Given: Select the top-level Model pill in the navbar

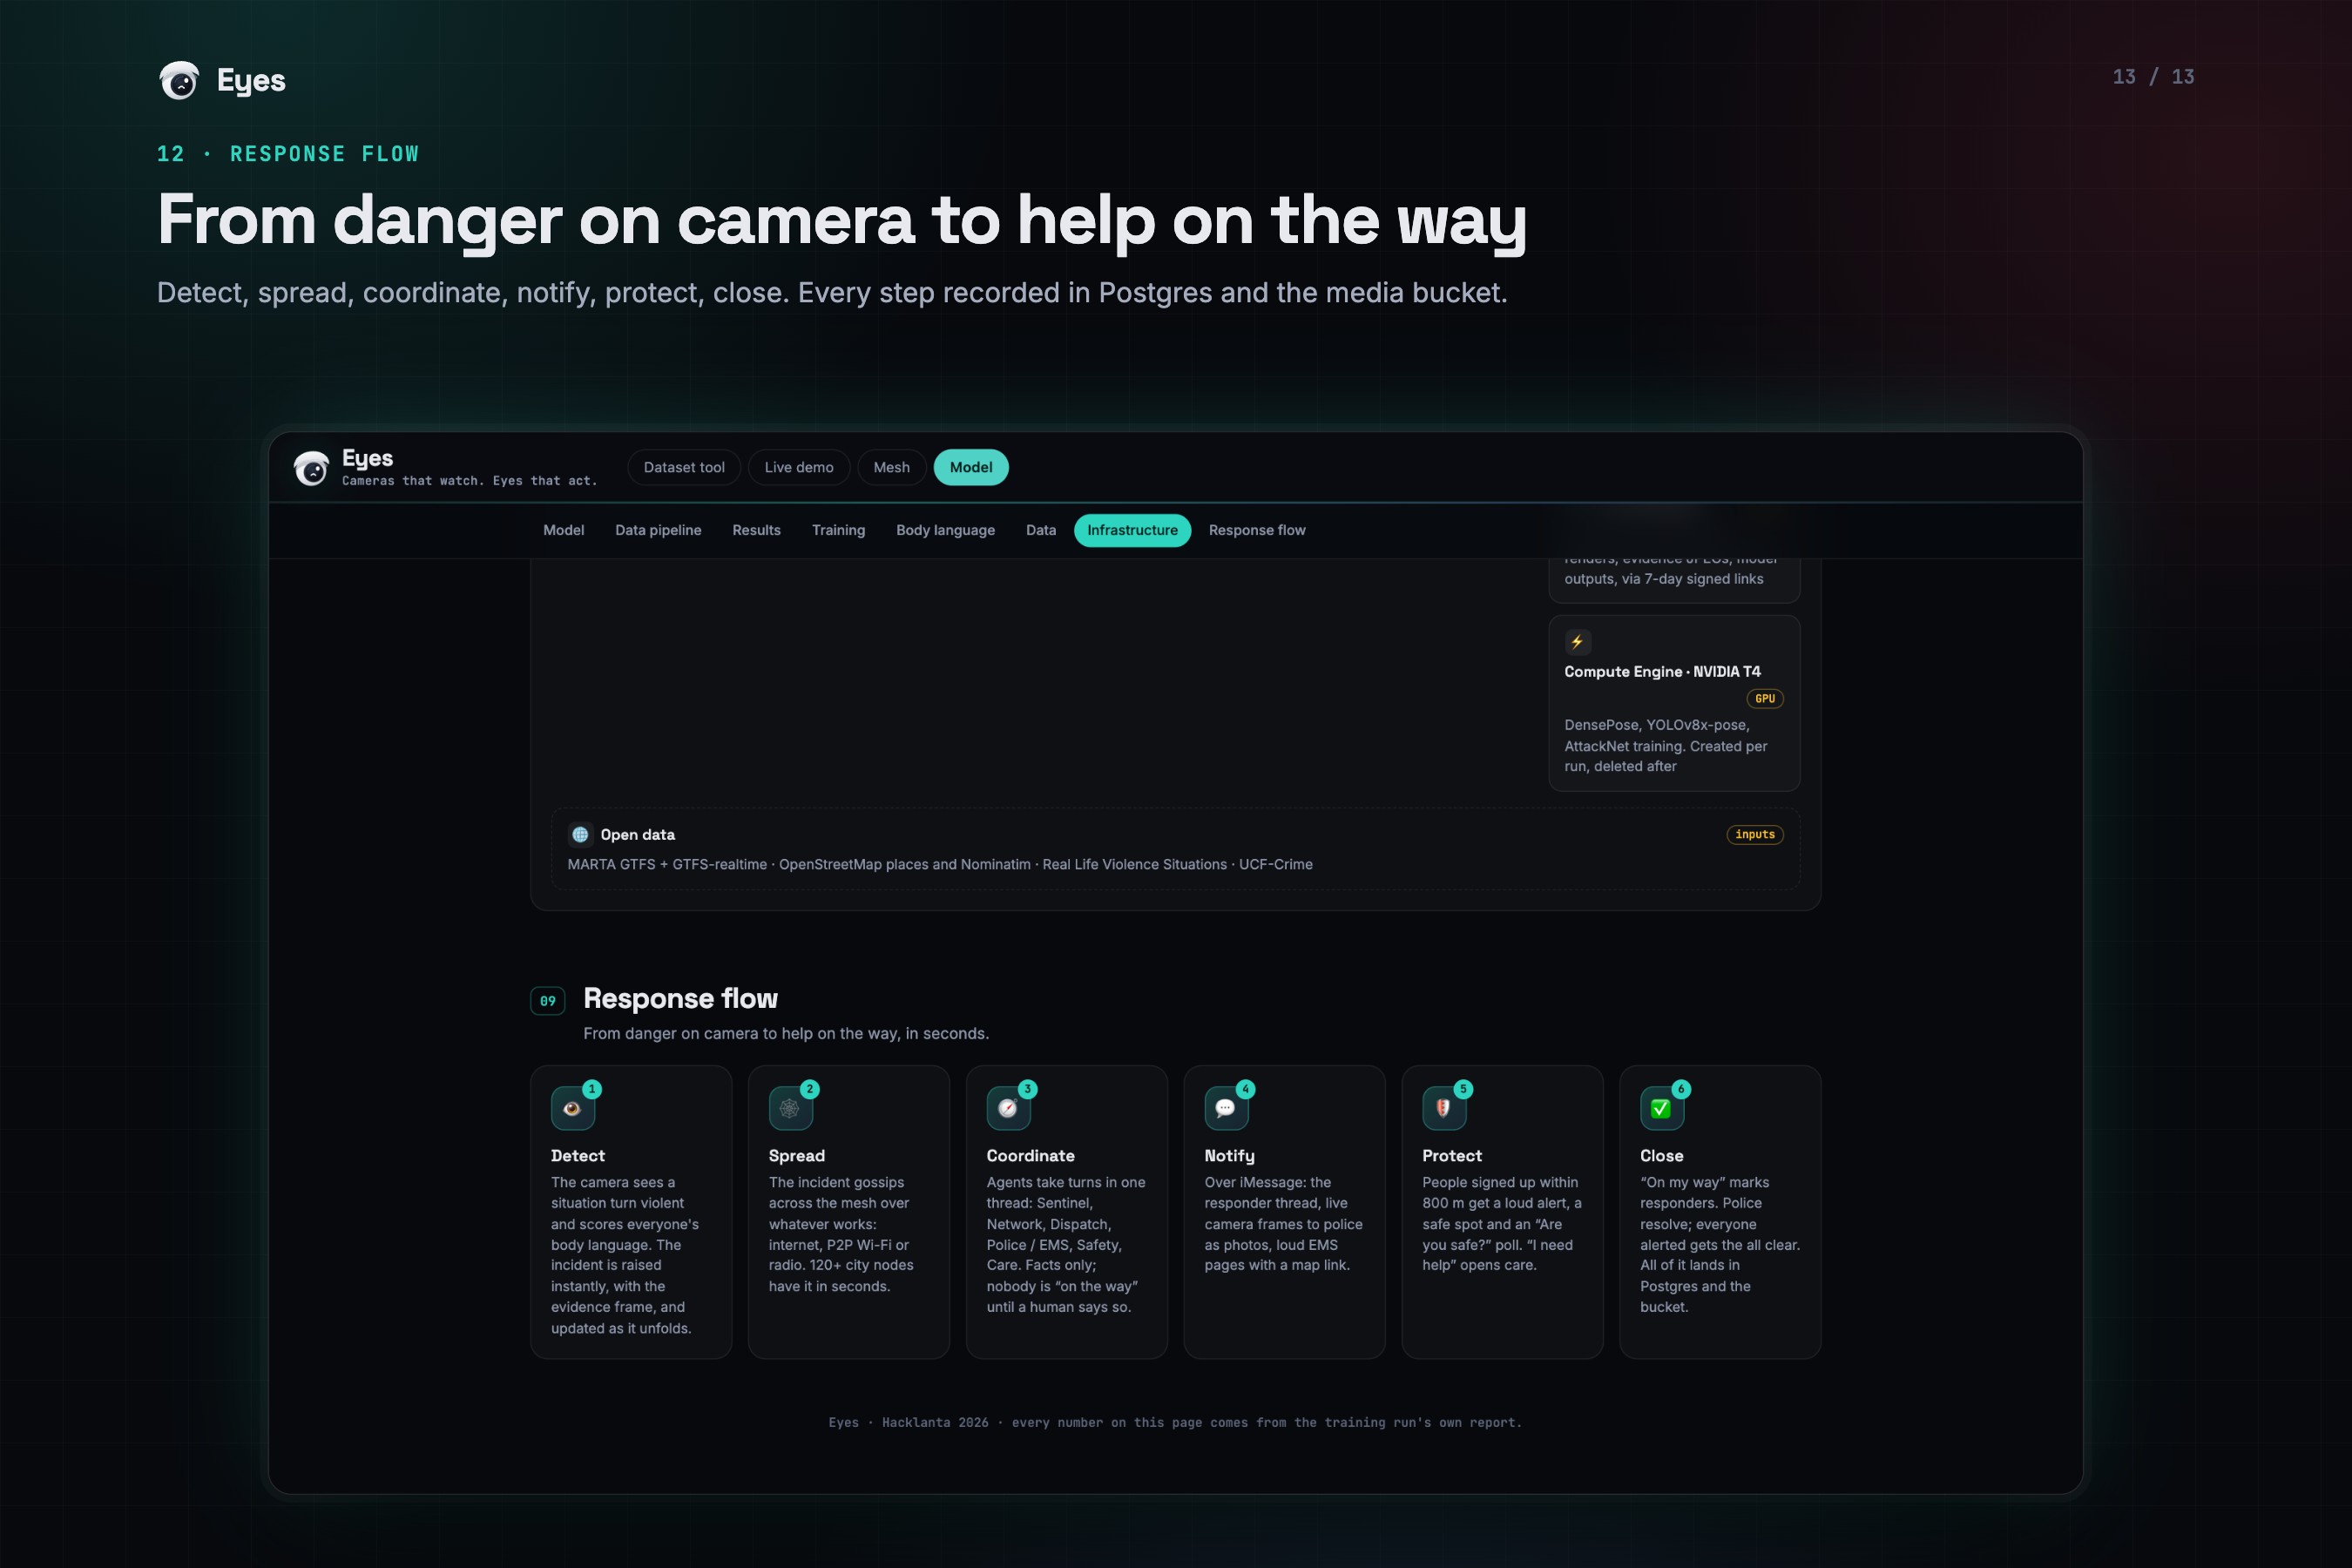Looking at the screenshot, I should [970, 467].
